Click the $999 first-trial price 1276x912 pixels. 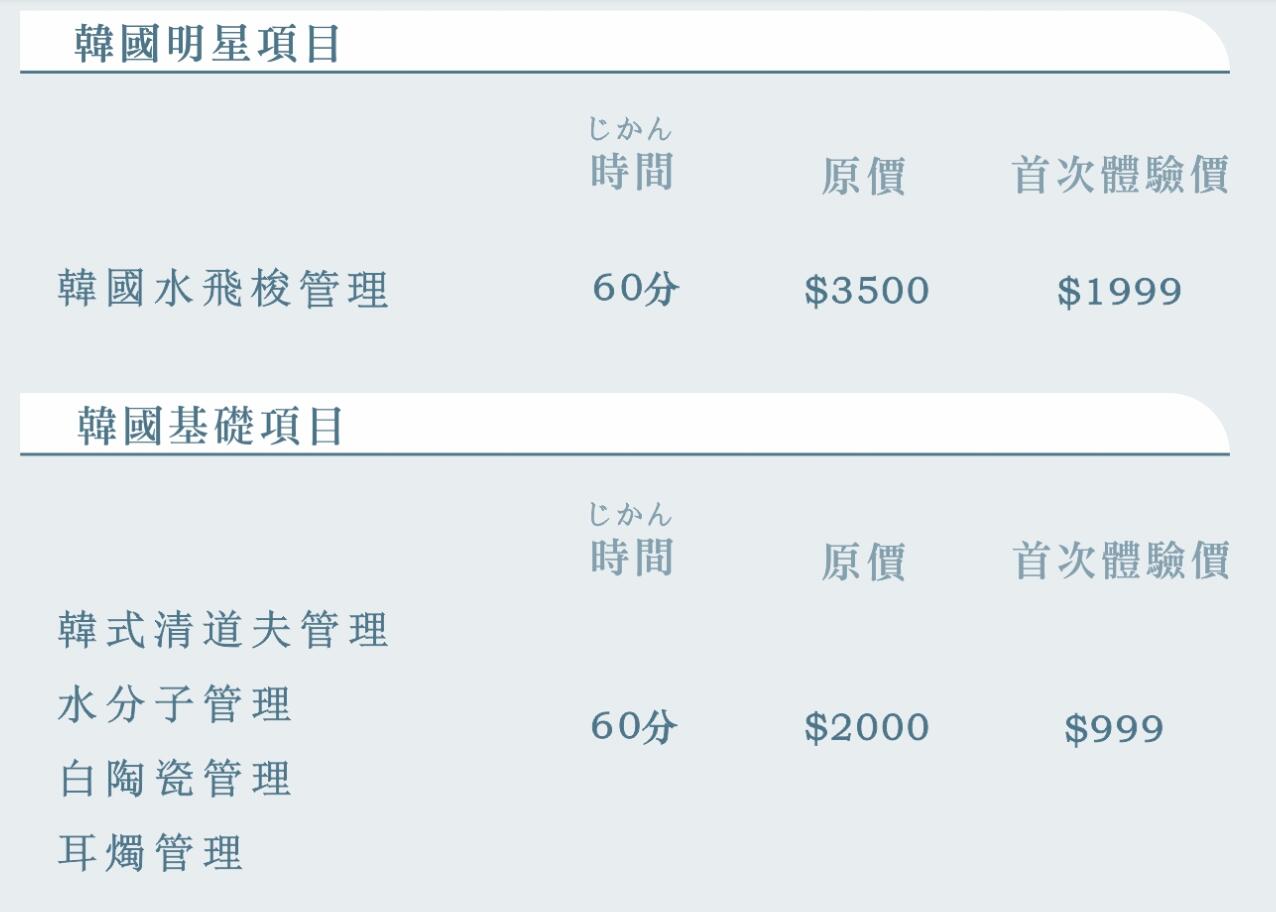coord(1114,729)
